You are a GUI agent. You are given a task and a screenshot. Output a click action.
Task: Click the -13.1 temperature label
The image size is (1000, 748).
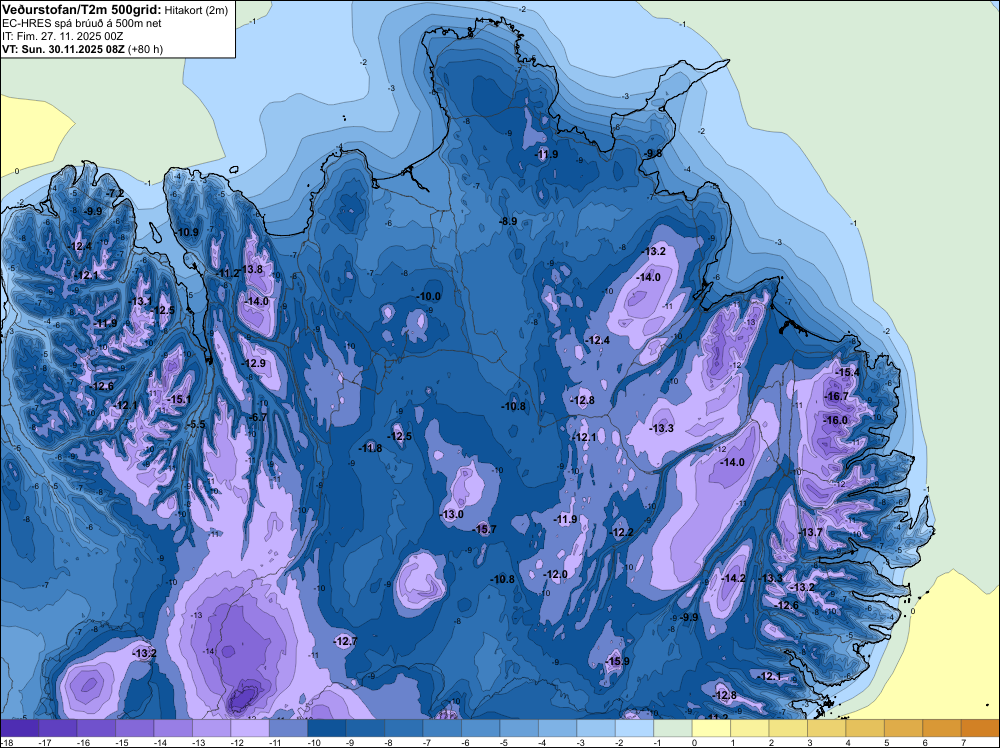click(140, 301)
